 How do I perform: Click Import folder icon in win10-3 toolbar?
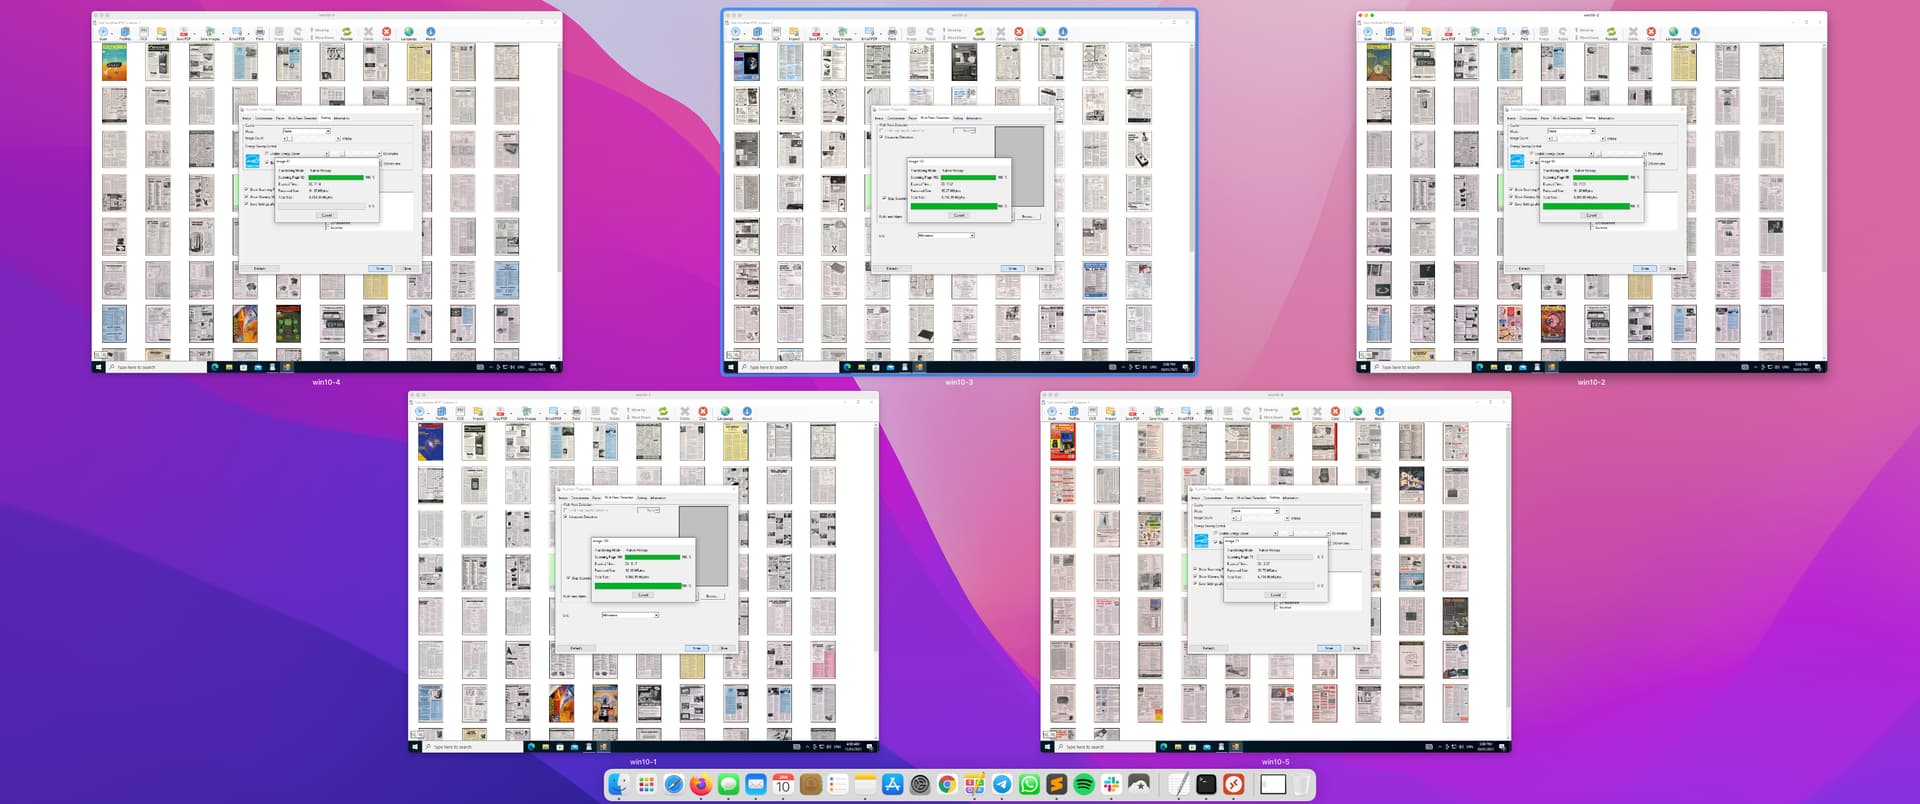pyautogui.click(x=794, y=31)
